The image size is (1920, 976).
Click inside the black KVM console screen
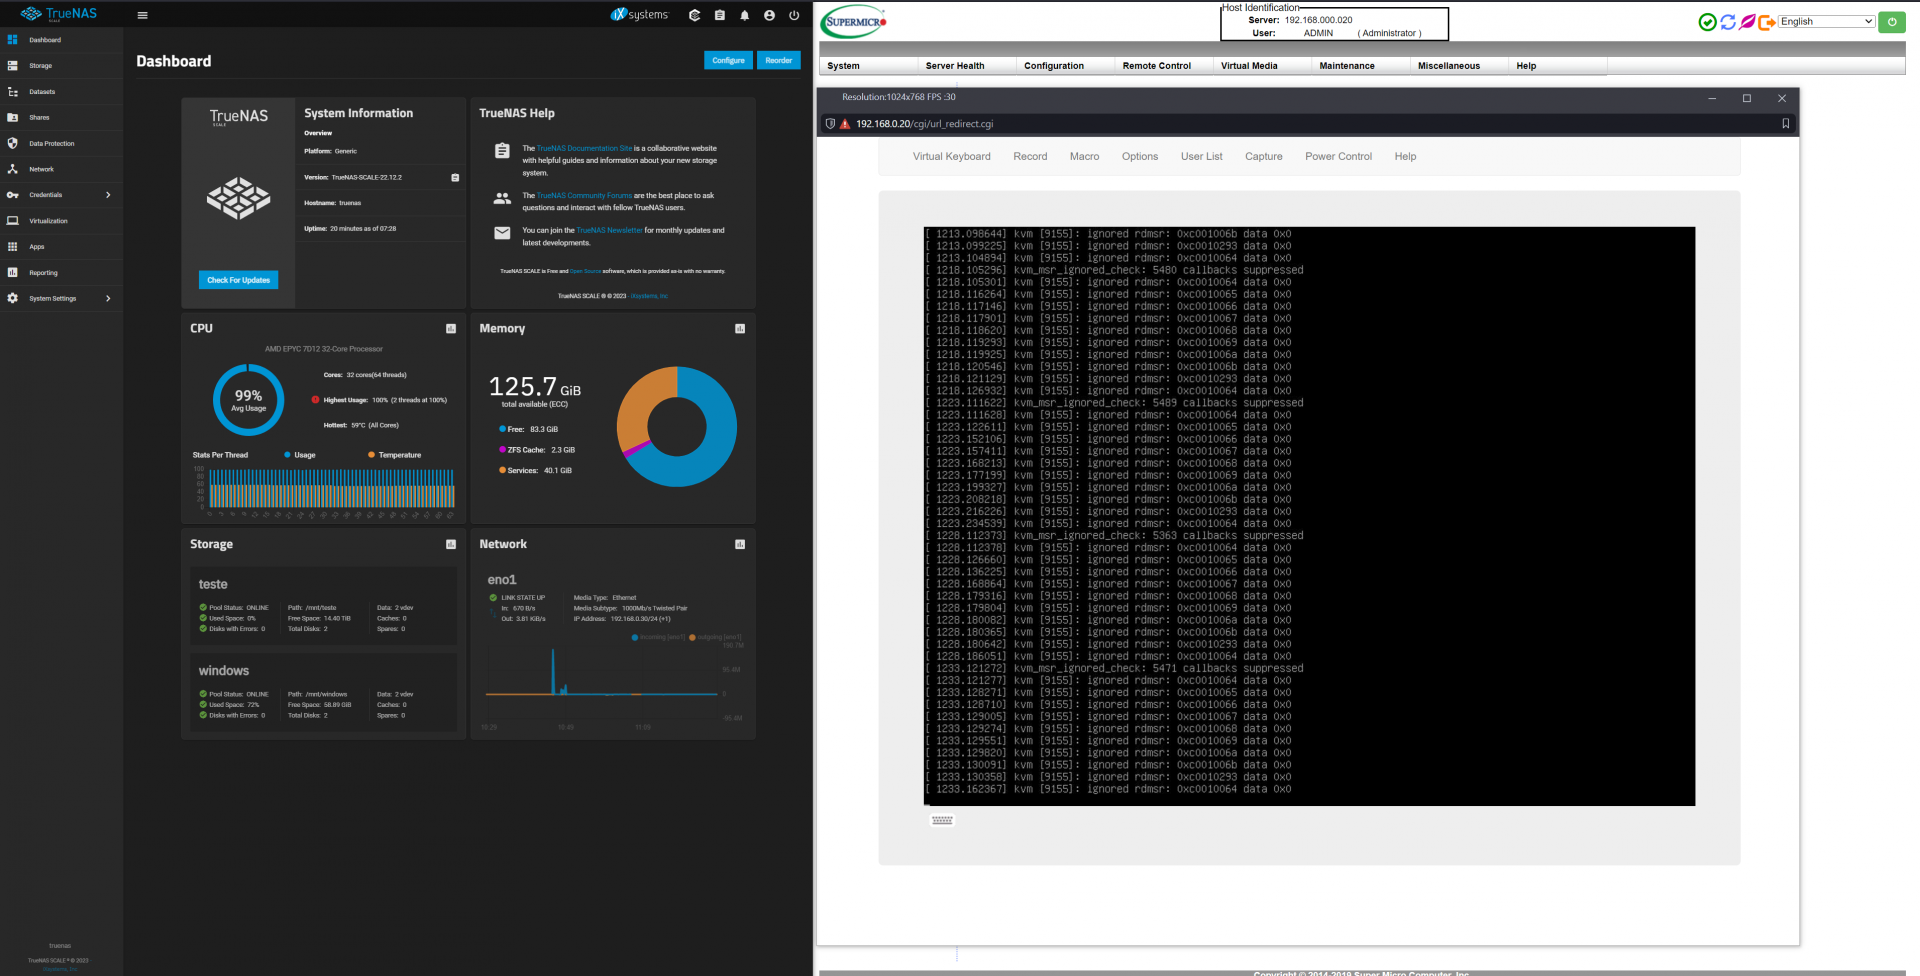tap(1309, 516)
